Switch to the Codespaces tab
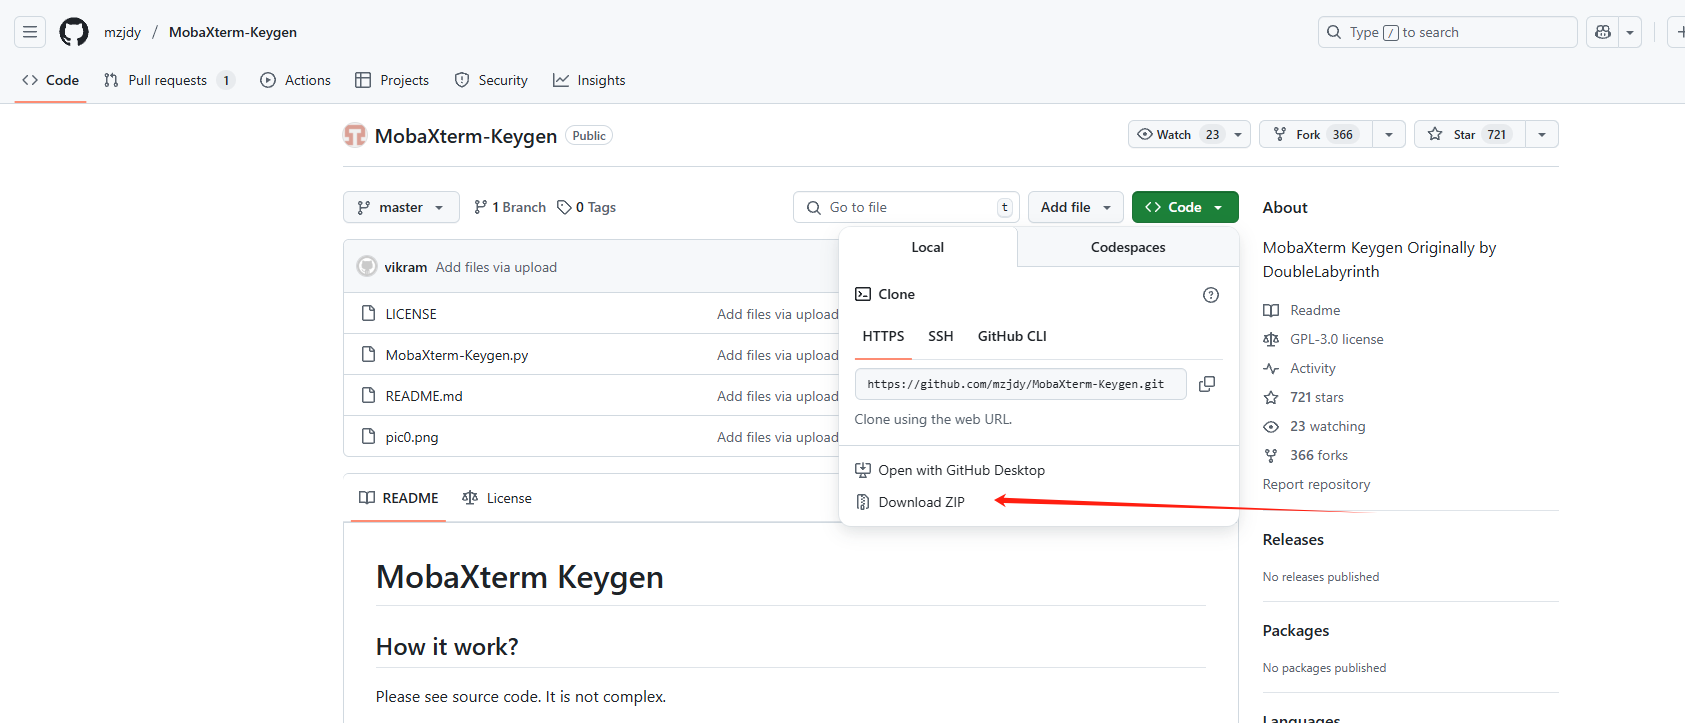This screenshot has height=723, width=1685. click(x=1128, y=247)
